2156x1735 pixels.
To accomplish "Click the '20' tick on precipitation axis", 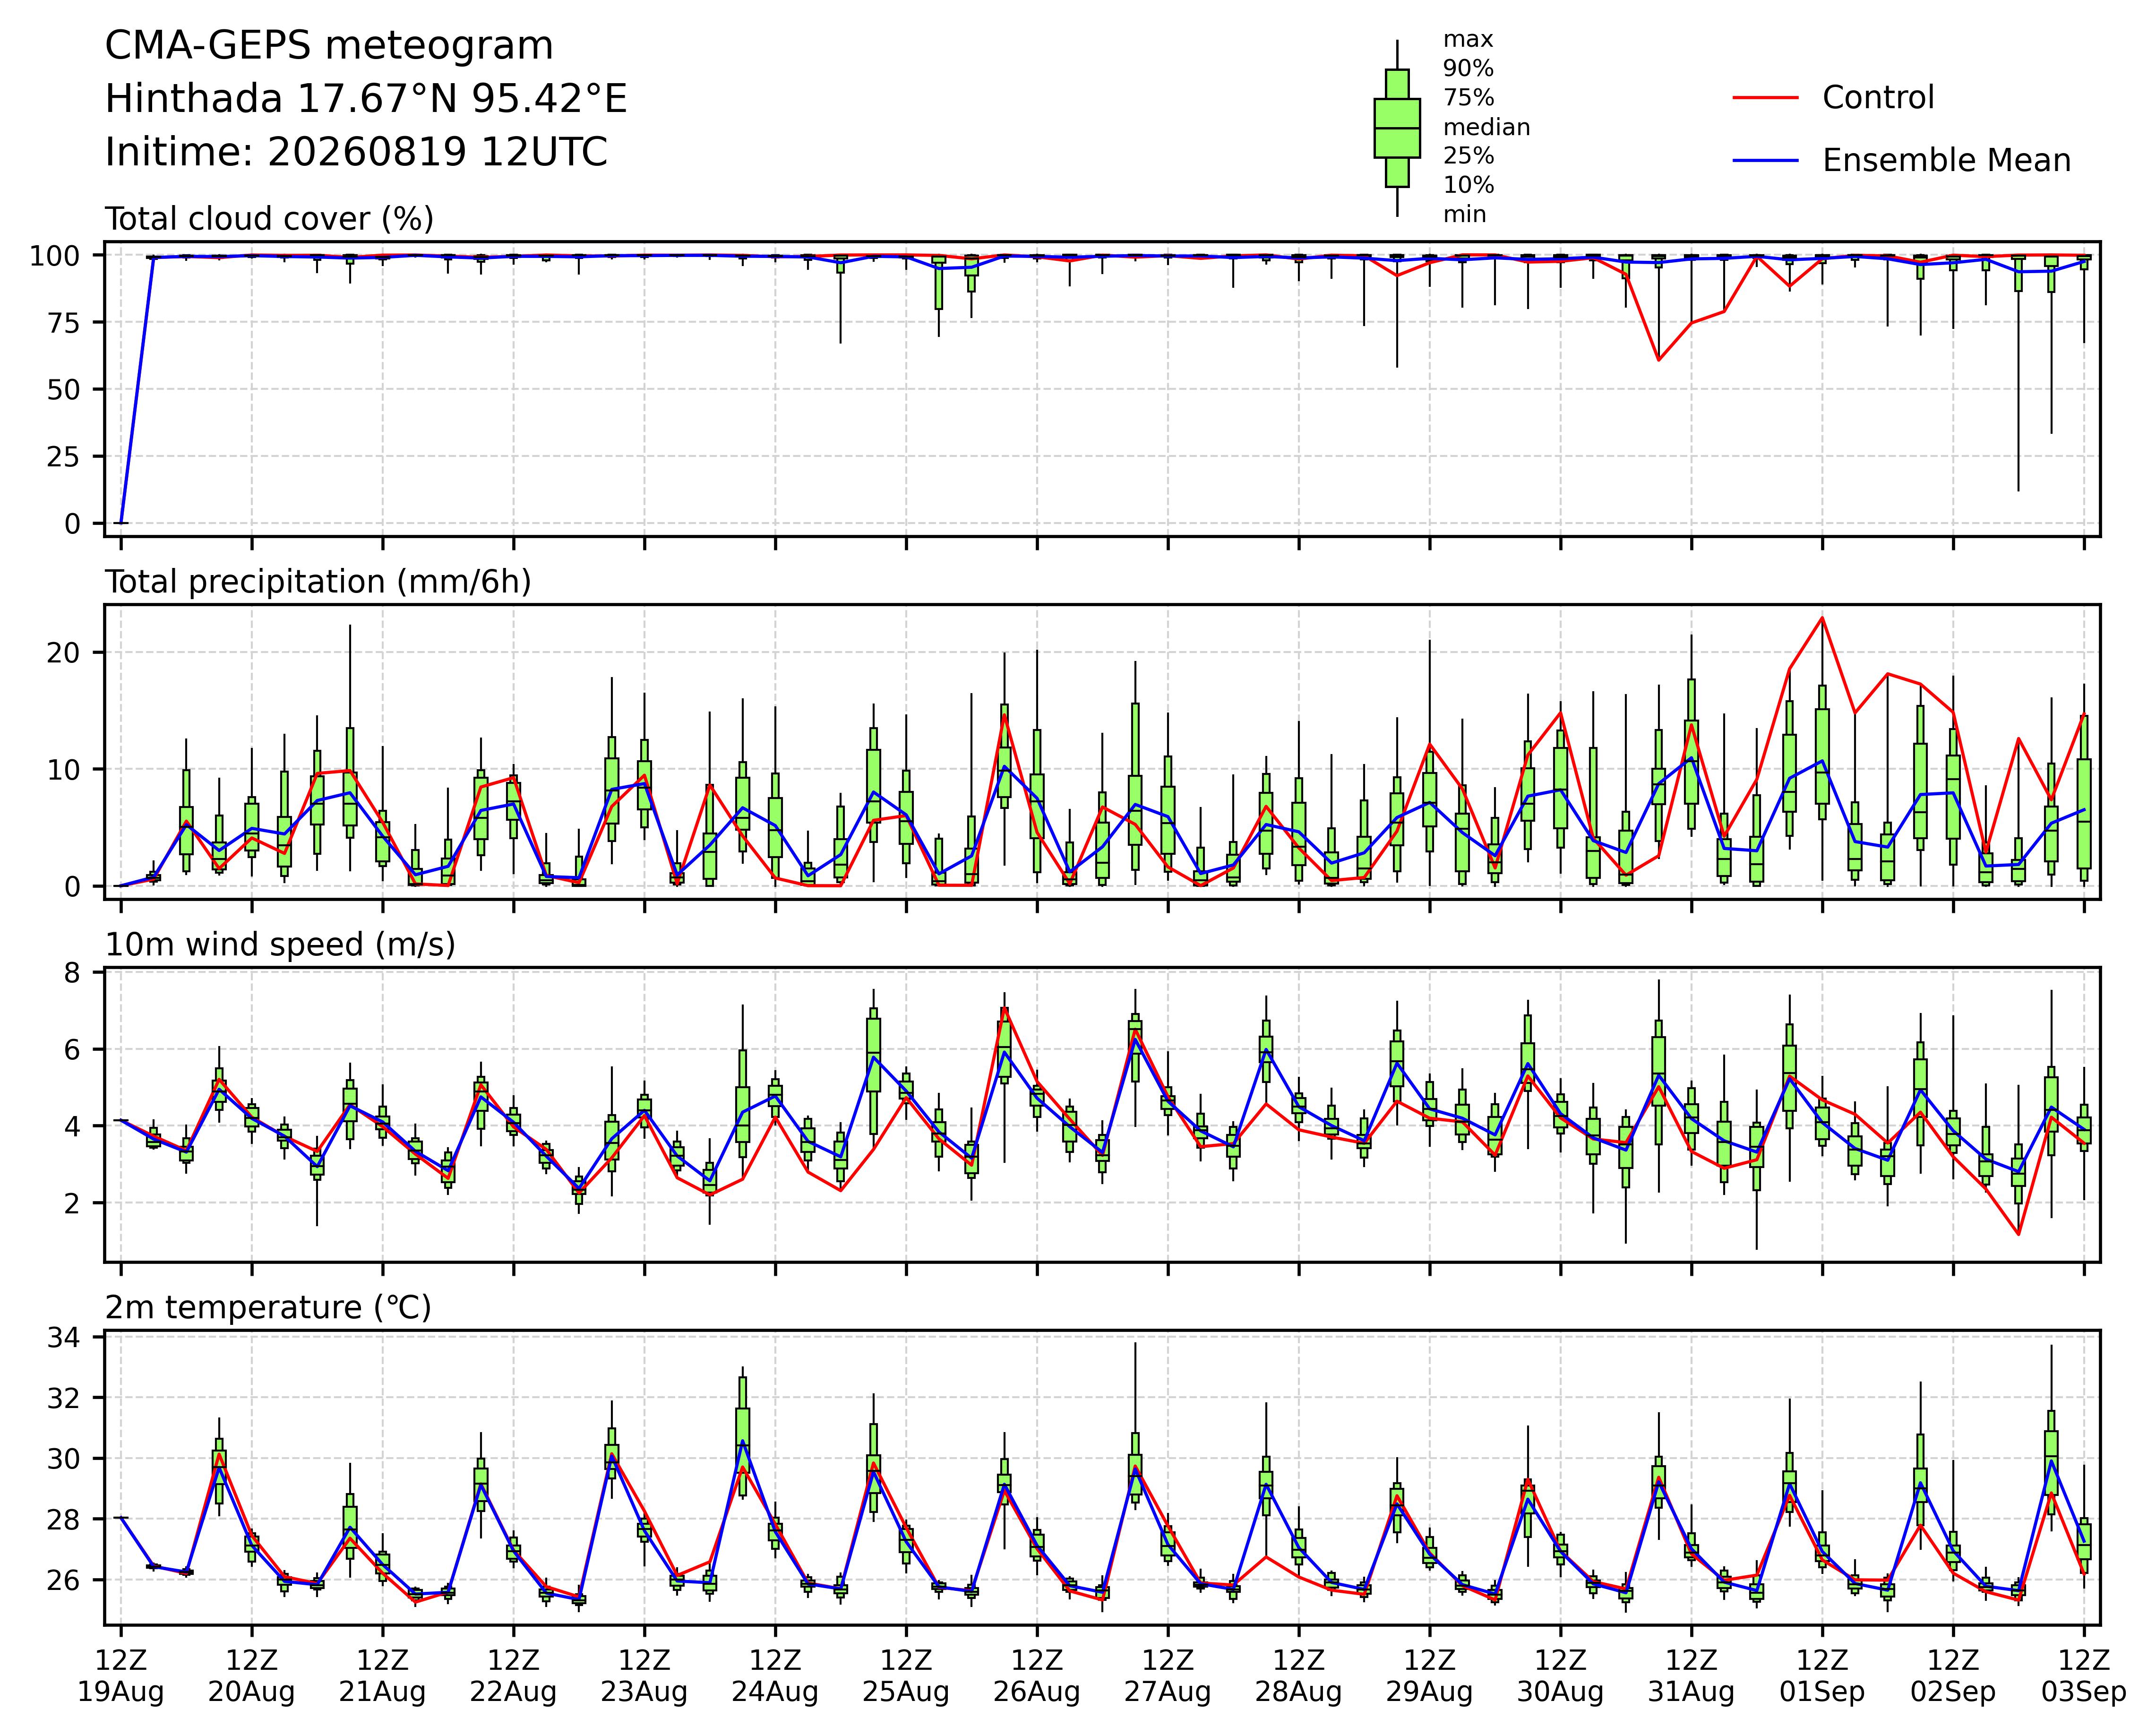I will [64, 653].
